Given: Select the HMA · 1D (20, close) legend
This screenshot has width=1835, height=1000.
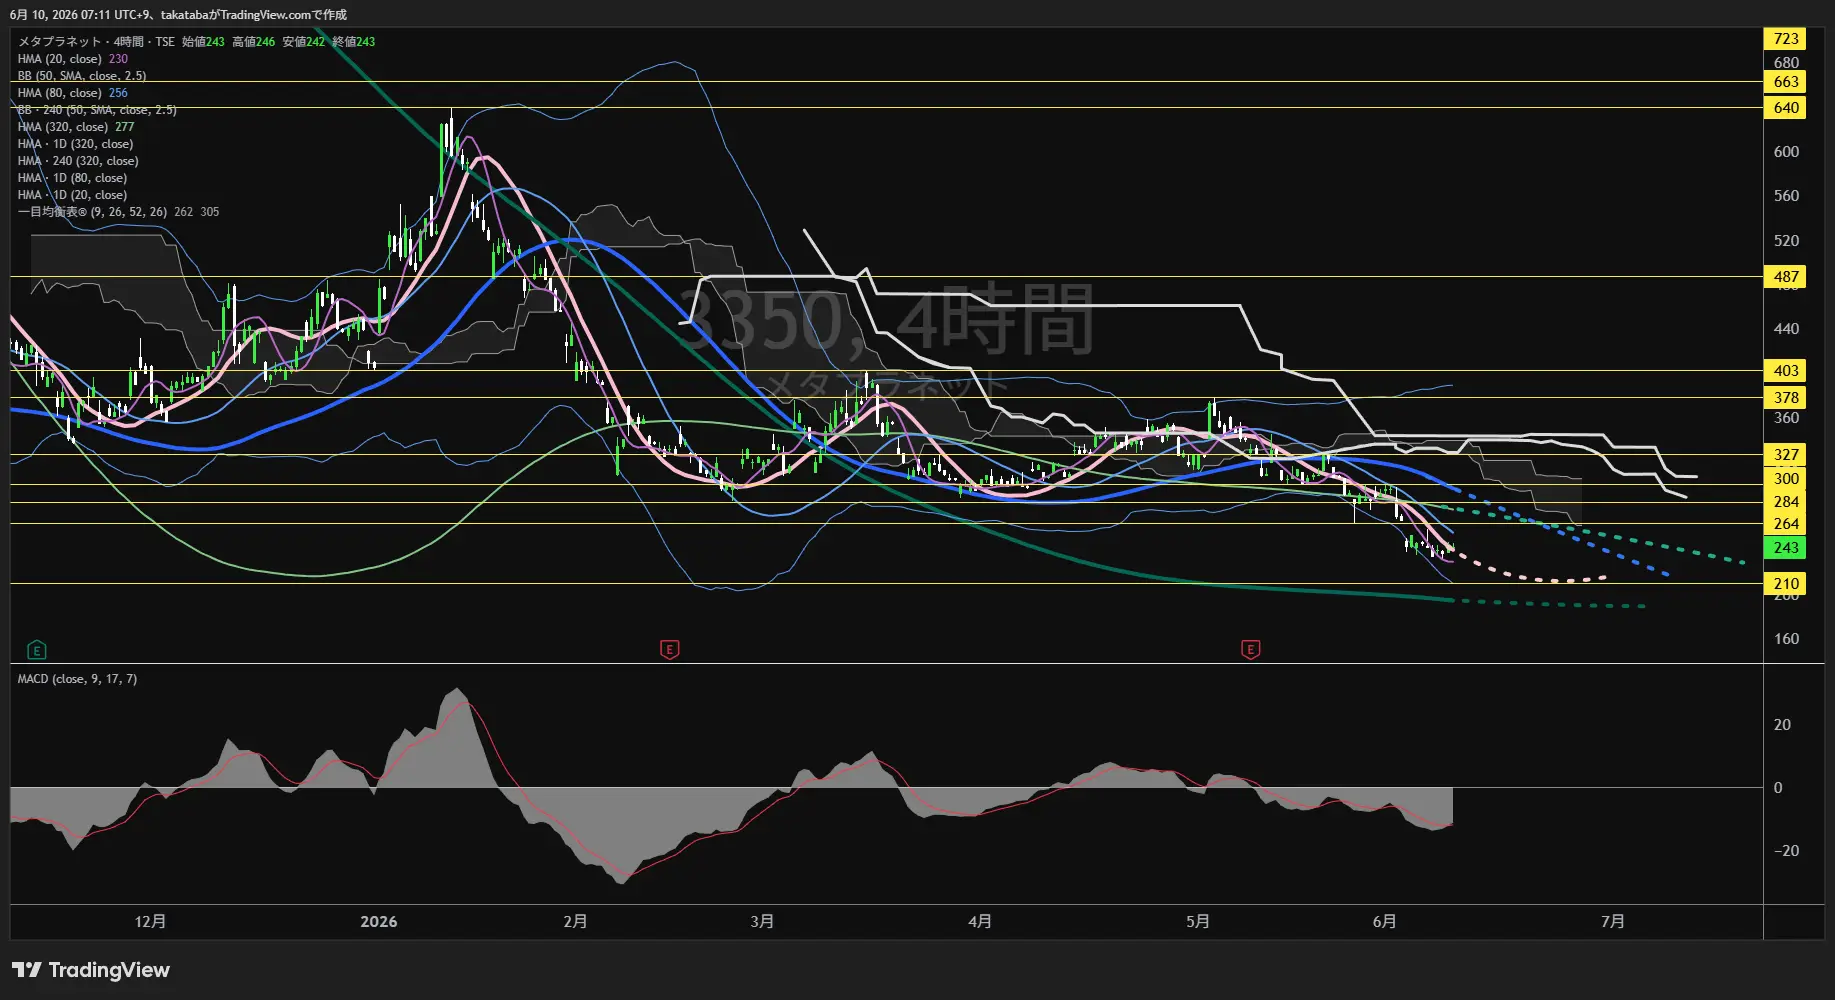Looking at the screenshot, I should [72, 195].
